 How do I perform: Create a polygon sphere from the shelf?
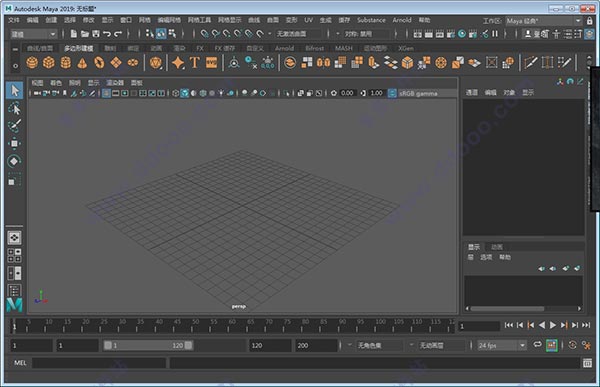click(x=32, y=62)
